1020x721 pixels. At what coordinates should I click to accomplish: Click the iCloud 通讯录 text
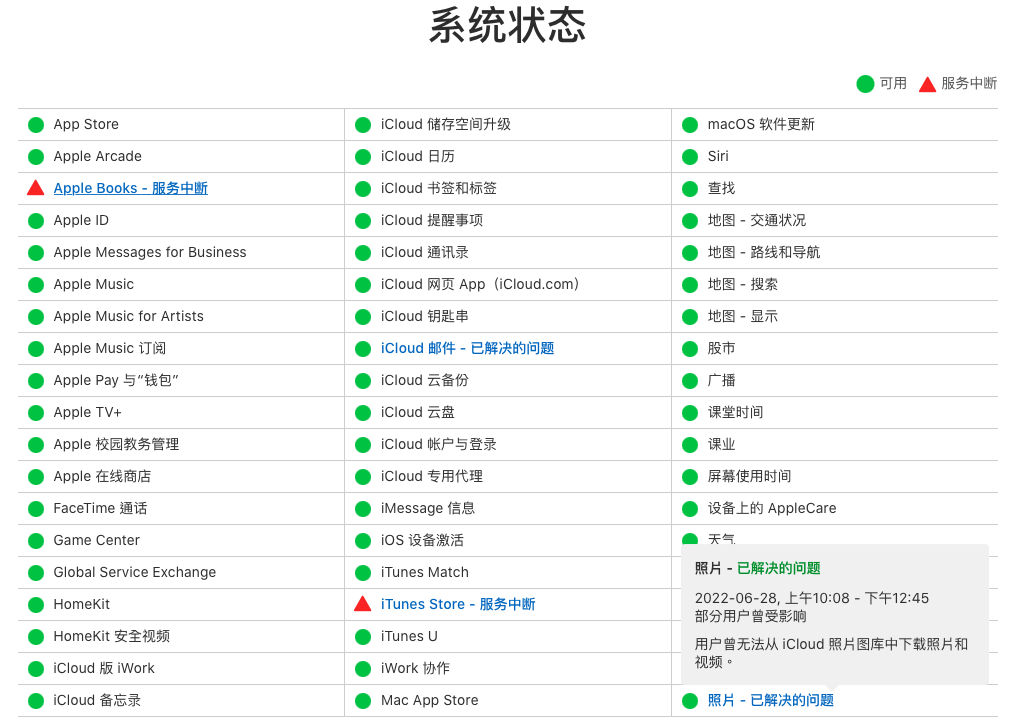[x=425, y=252]
